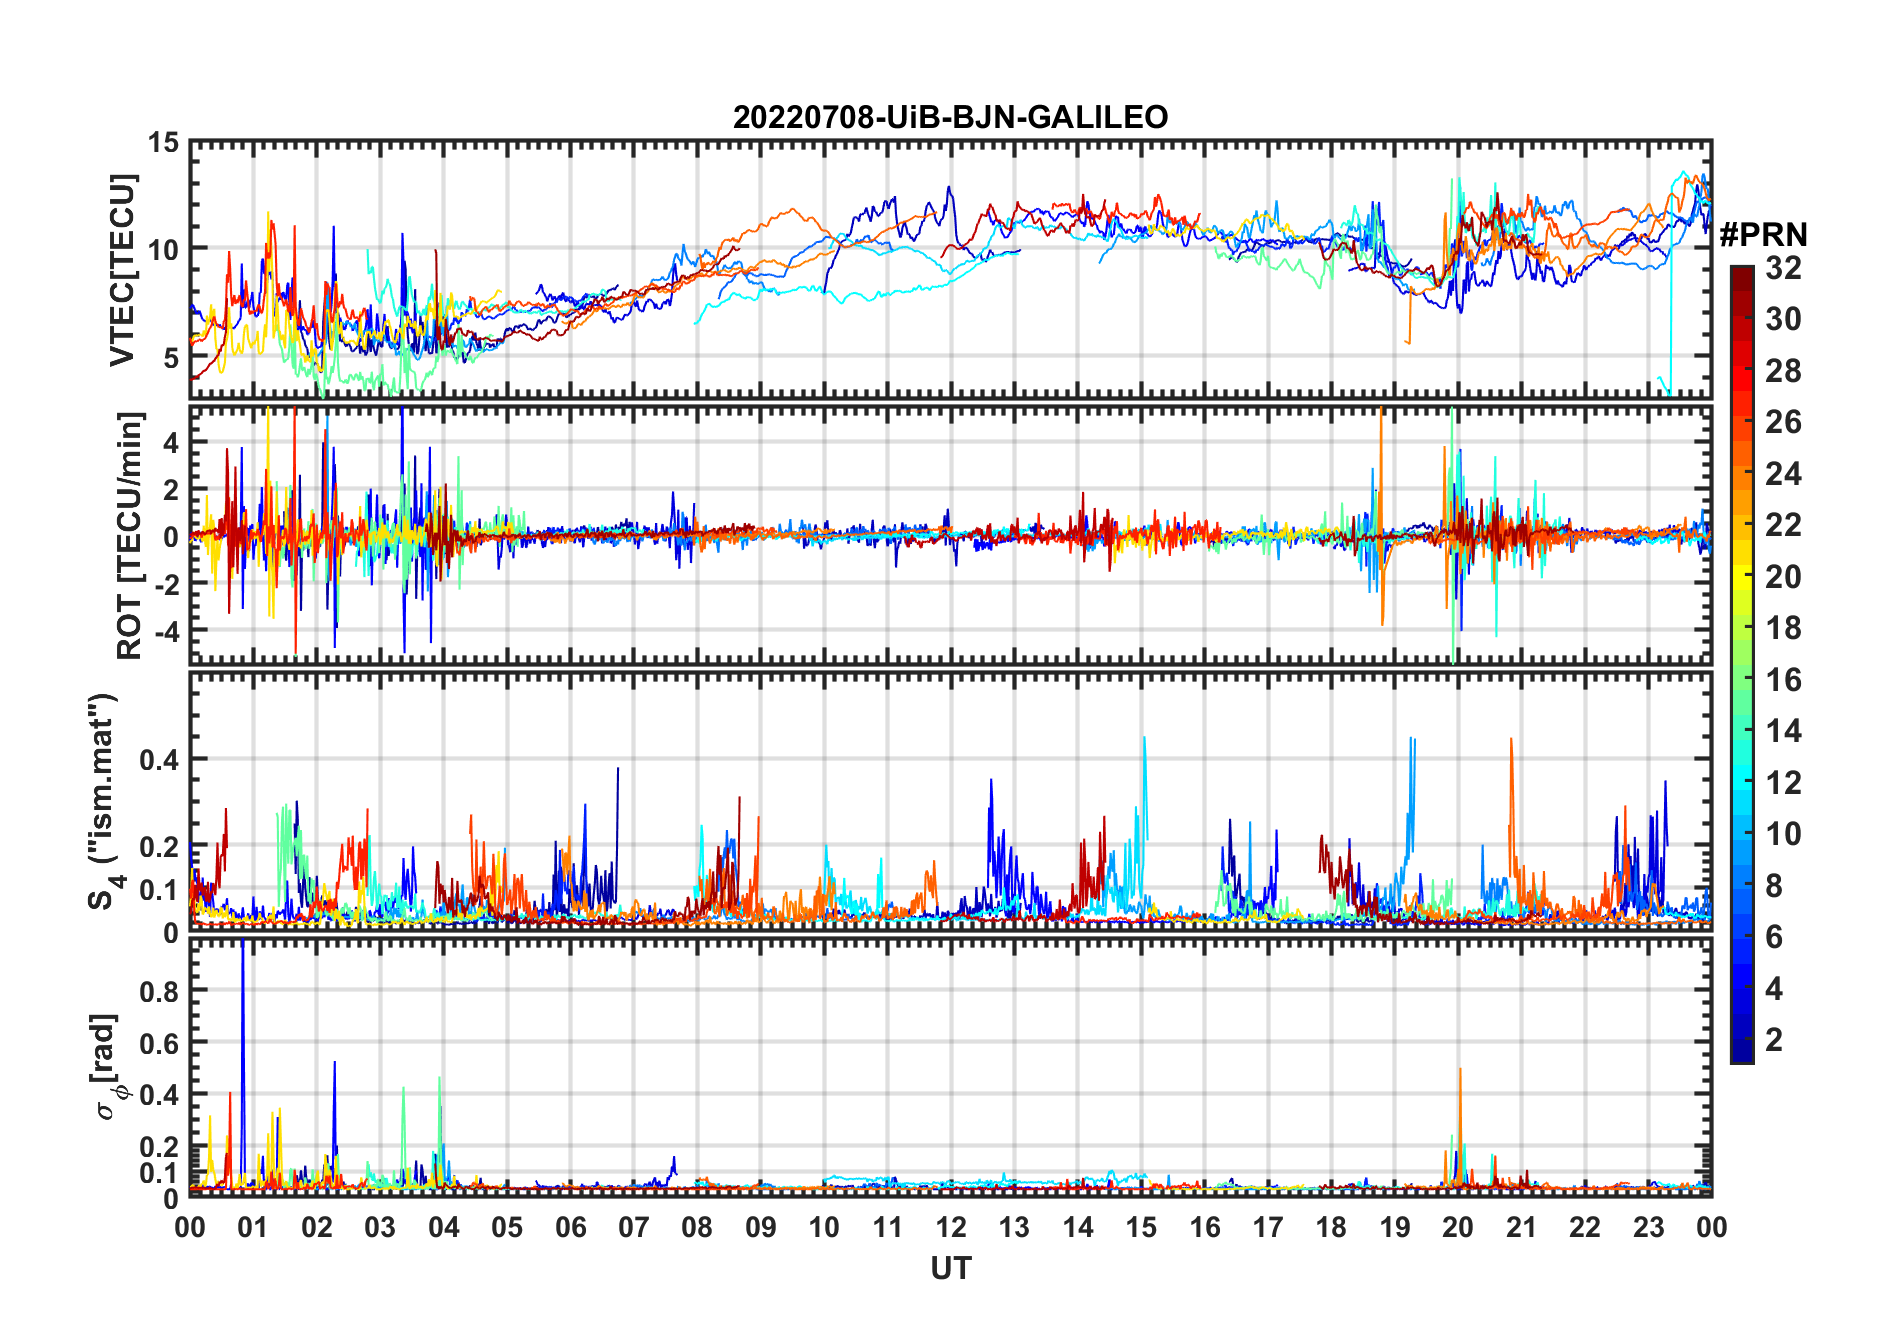
Task: Click colorbar tick label 18
Action: (1783, 628)
